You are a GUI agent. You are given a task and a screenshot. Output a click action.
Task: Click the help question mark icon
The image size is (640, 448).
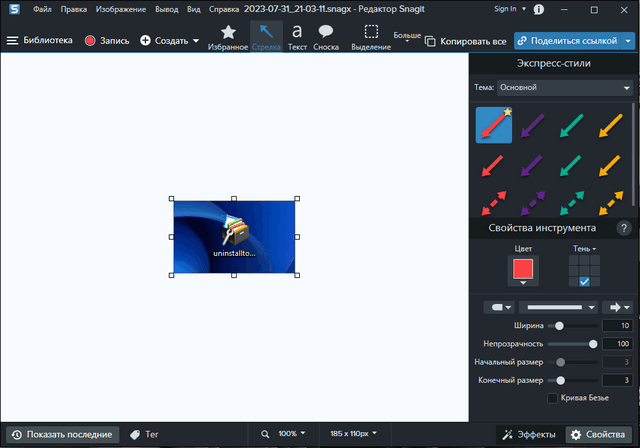pyautogui.click(x=624, y=228)
